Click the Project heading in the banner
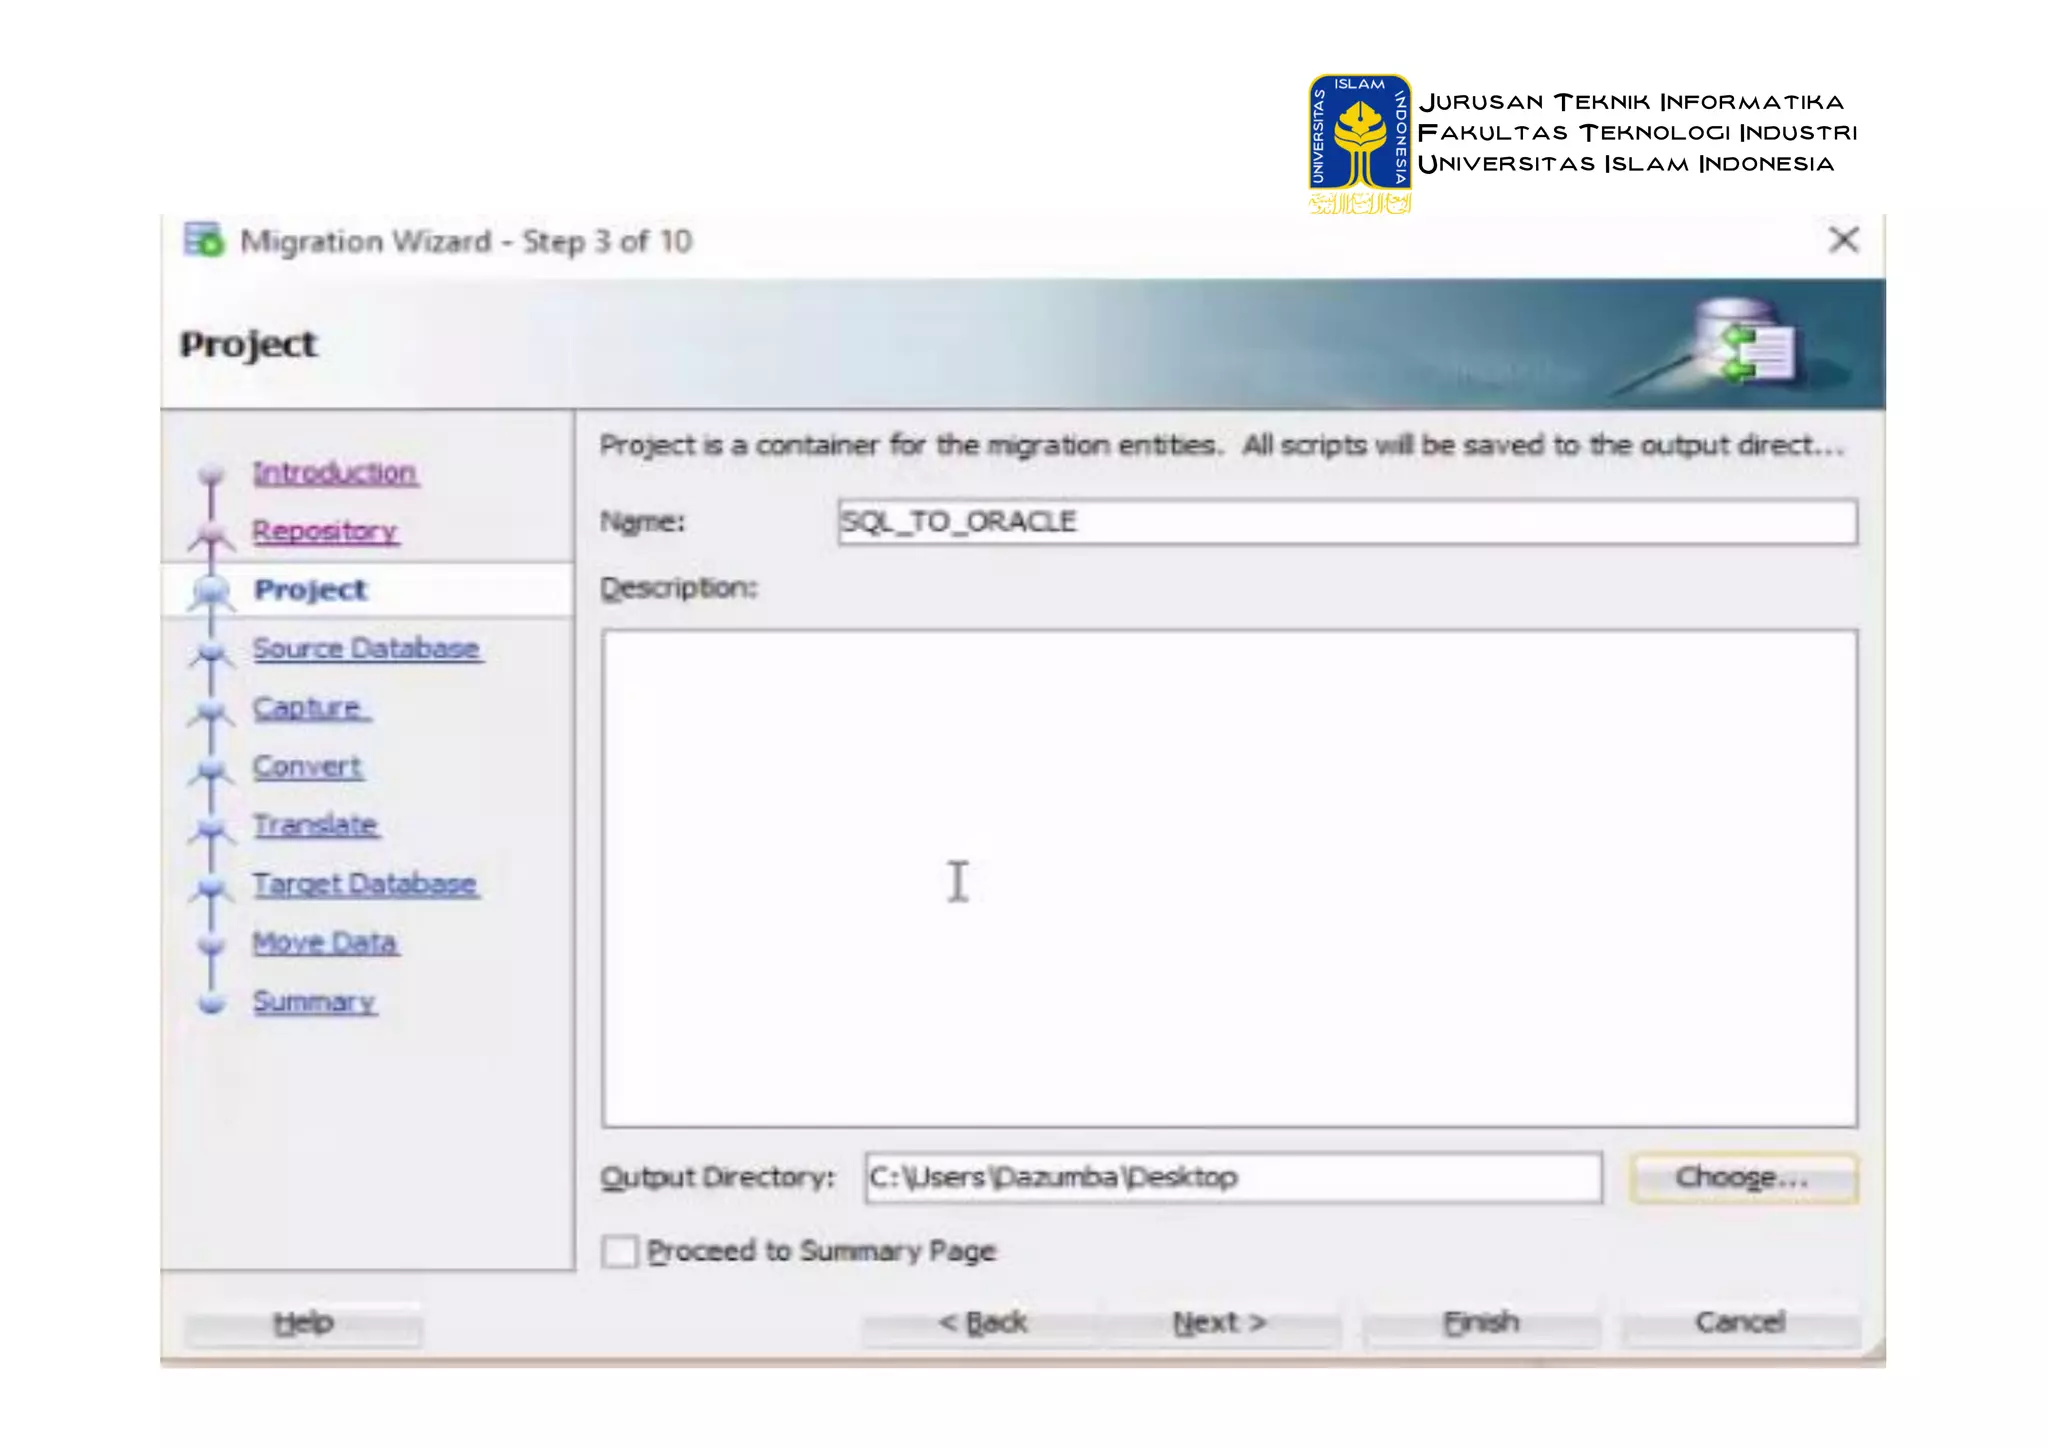The height and width of the screenshot is (1448, 2048). point(248,344)
